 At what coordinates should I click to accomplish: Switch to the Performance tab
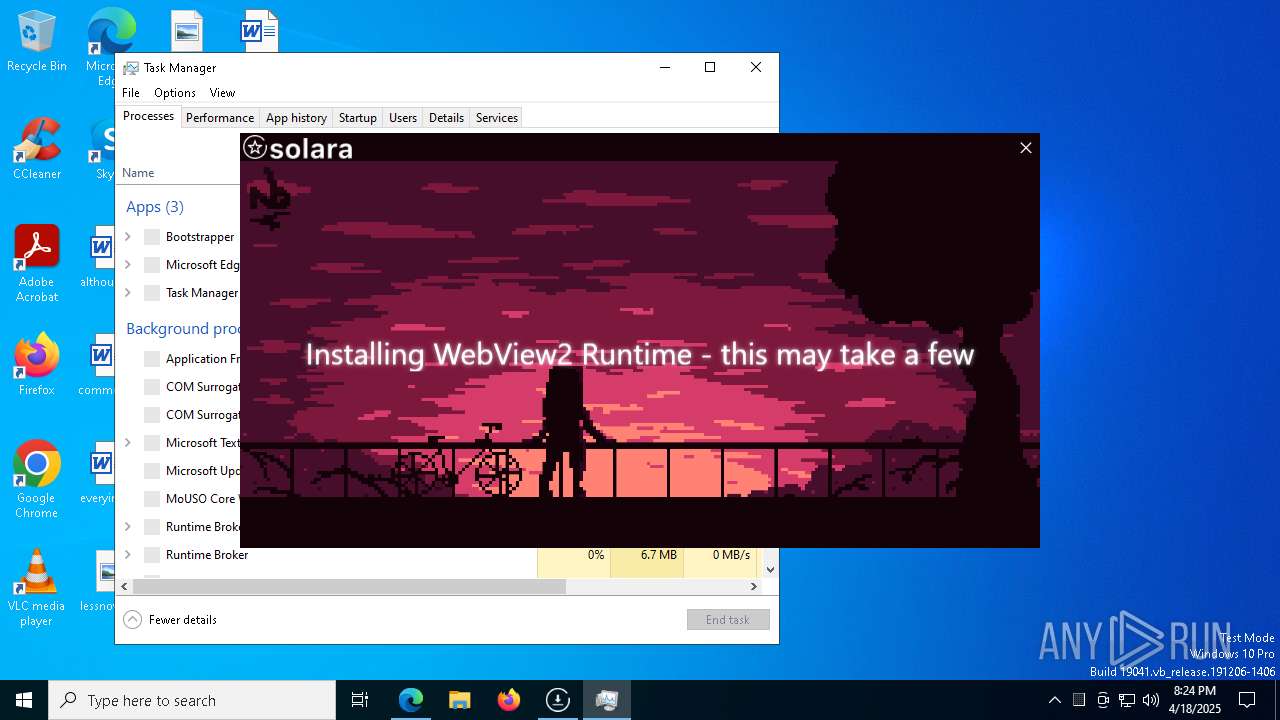coord(220,118)
